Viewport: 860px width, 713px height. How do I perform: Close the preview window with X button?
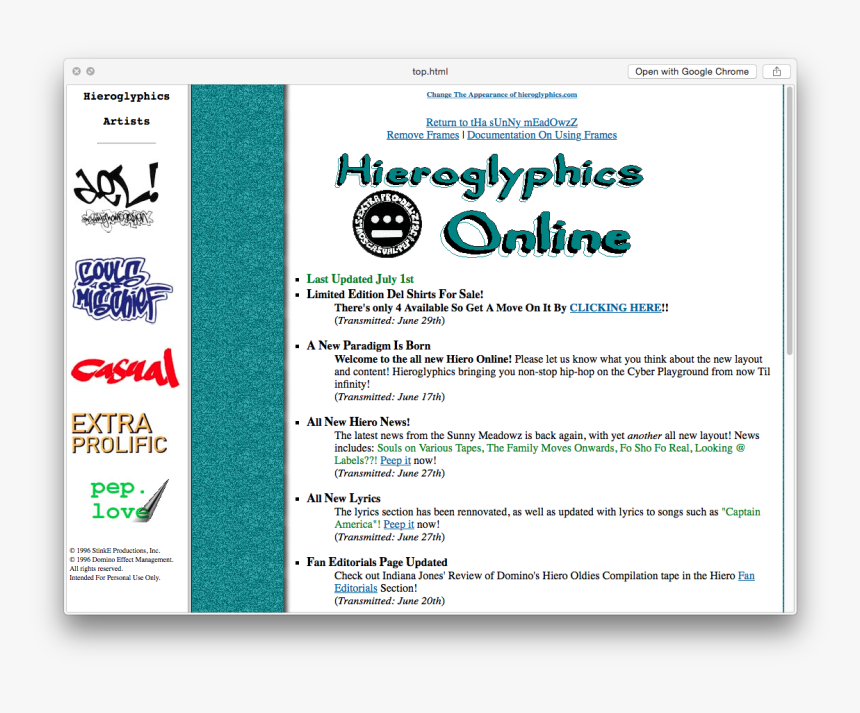click(77, 71)
